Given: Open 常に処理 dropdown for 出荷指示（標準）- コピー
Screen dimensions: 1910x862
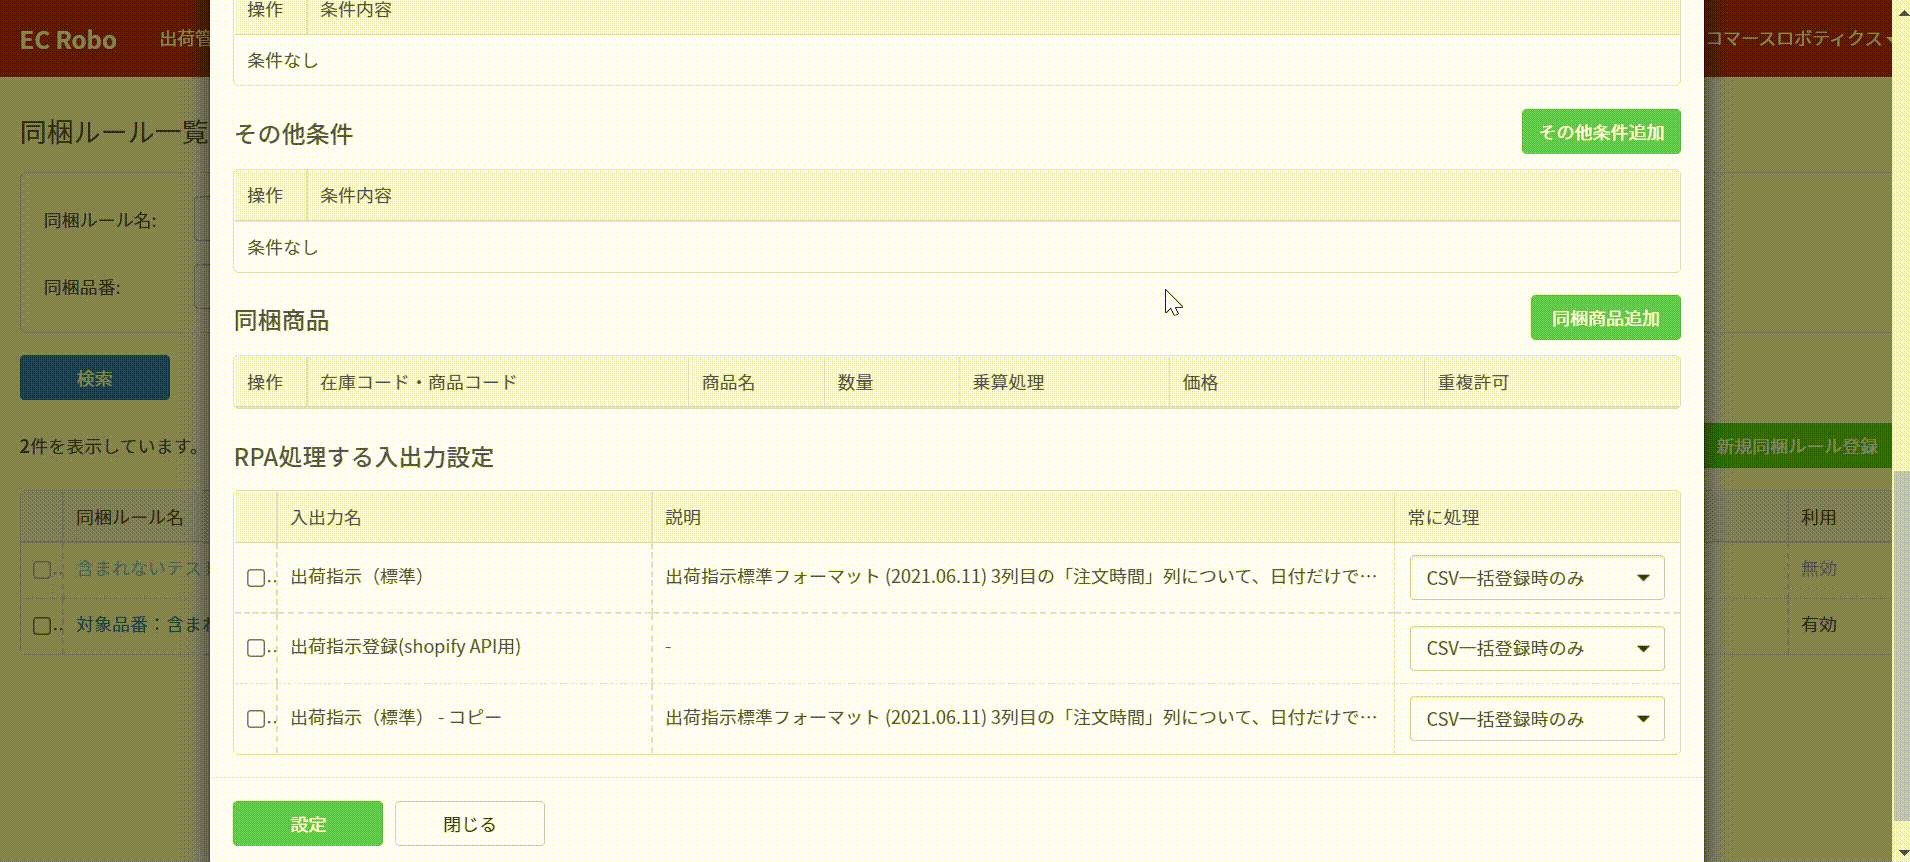Looking at the screenshot, I should pos(1537,719).
